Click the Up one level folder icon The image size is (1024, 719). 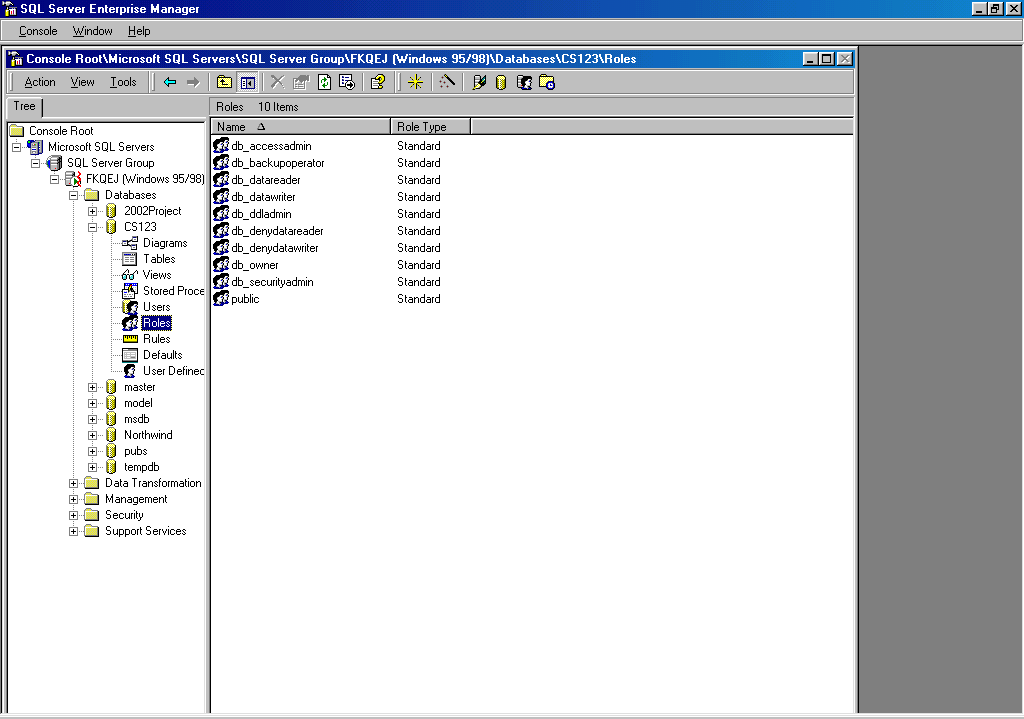[225, 82]
